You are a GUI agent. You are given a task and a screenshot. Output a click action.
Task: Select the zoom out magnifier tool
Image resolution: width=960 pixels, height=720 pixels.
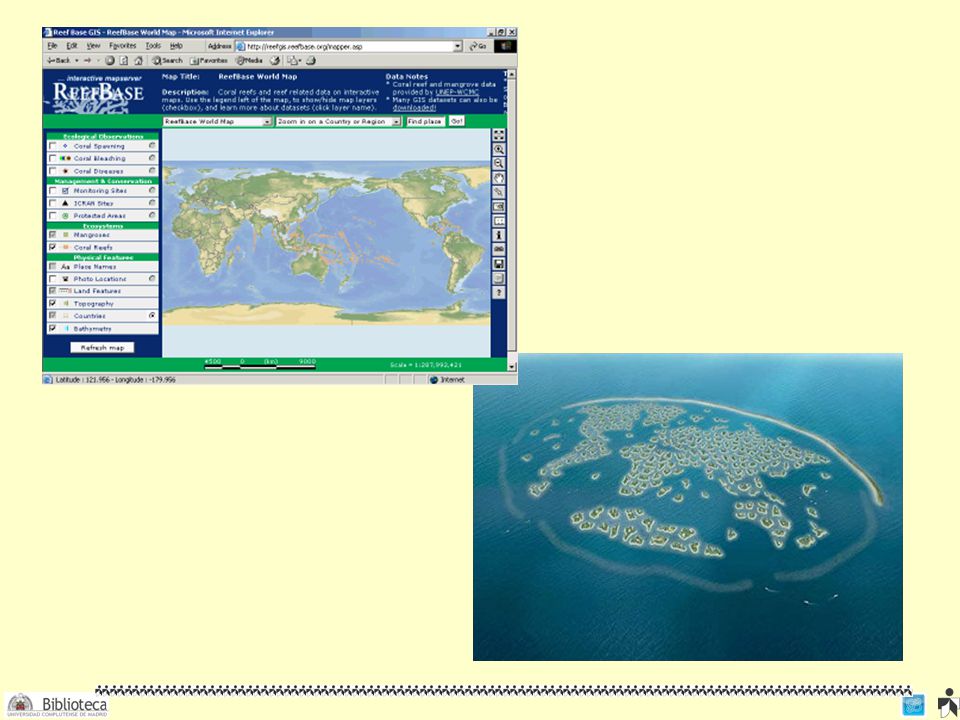point(499,163)
